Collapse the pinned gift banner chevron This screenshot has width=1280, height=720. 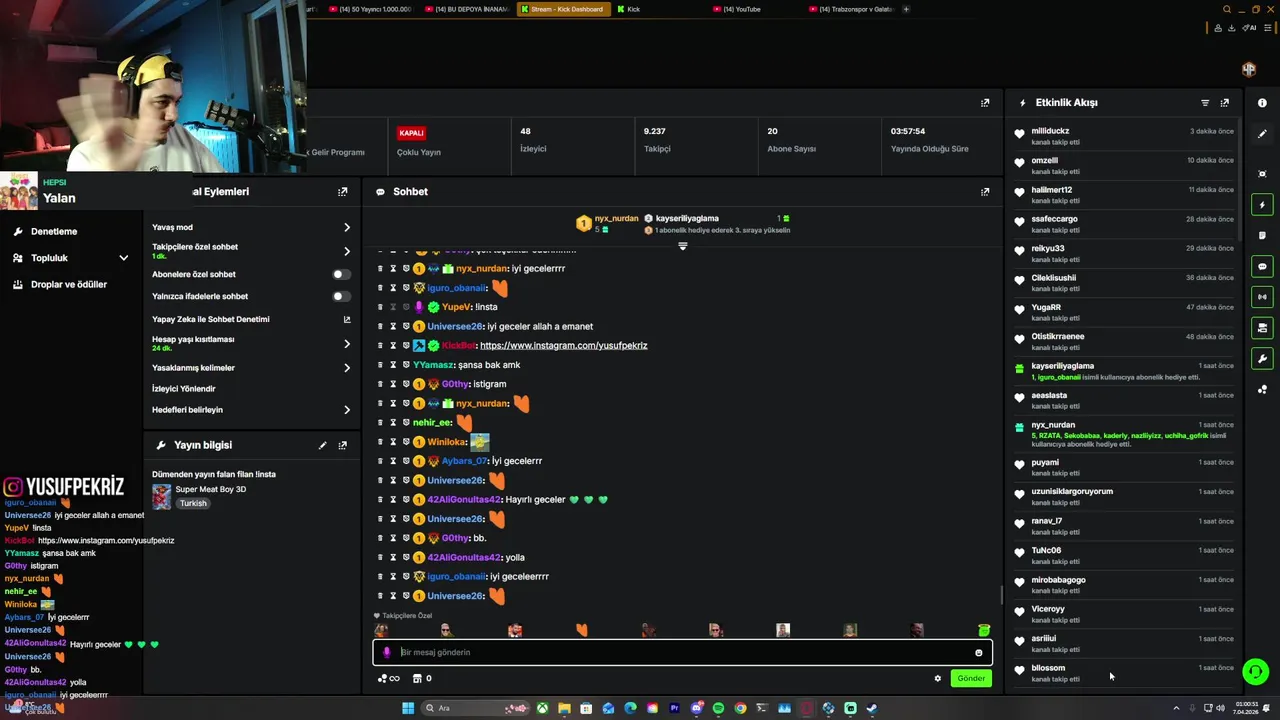tap(683, 246)
